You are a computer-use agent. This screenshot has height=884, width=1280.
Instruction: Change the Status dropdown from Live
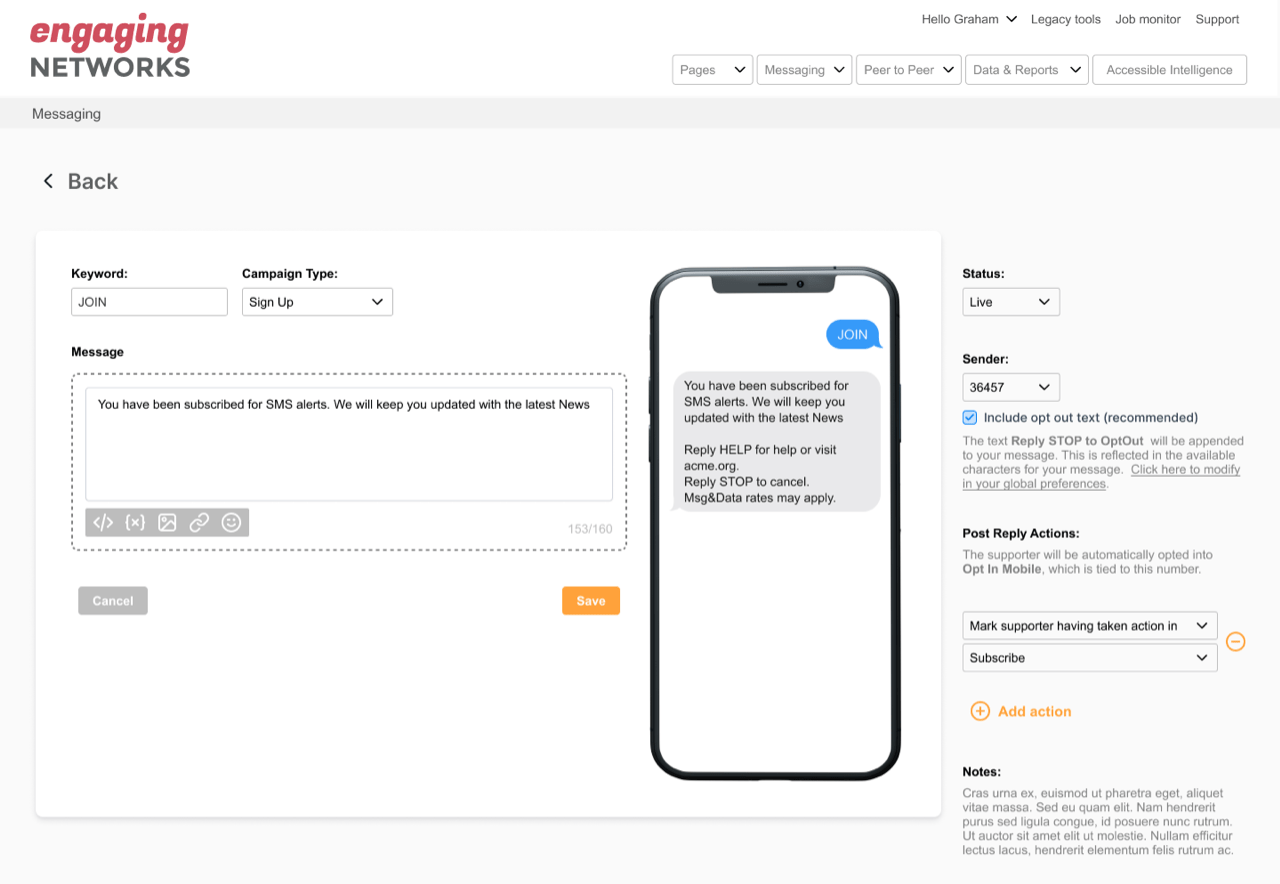coord(1010,301)
